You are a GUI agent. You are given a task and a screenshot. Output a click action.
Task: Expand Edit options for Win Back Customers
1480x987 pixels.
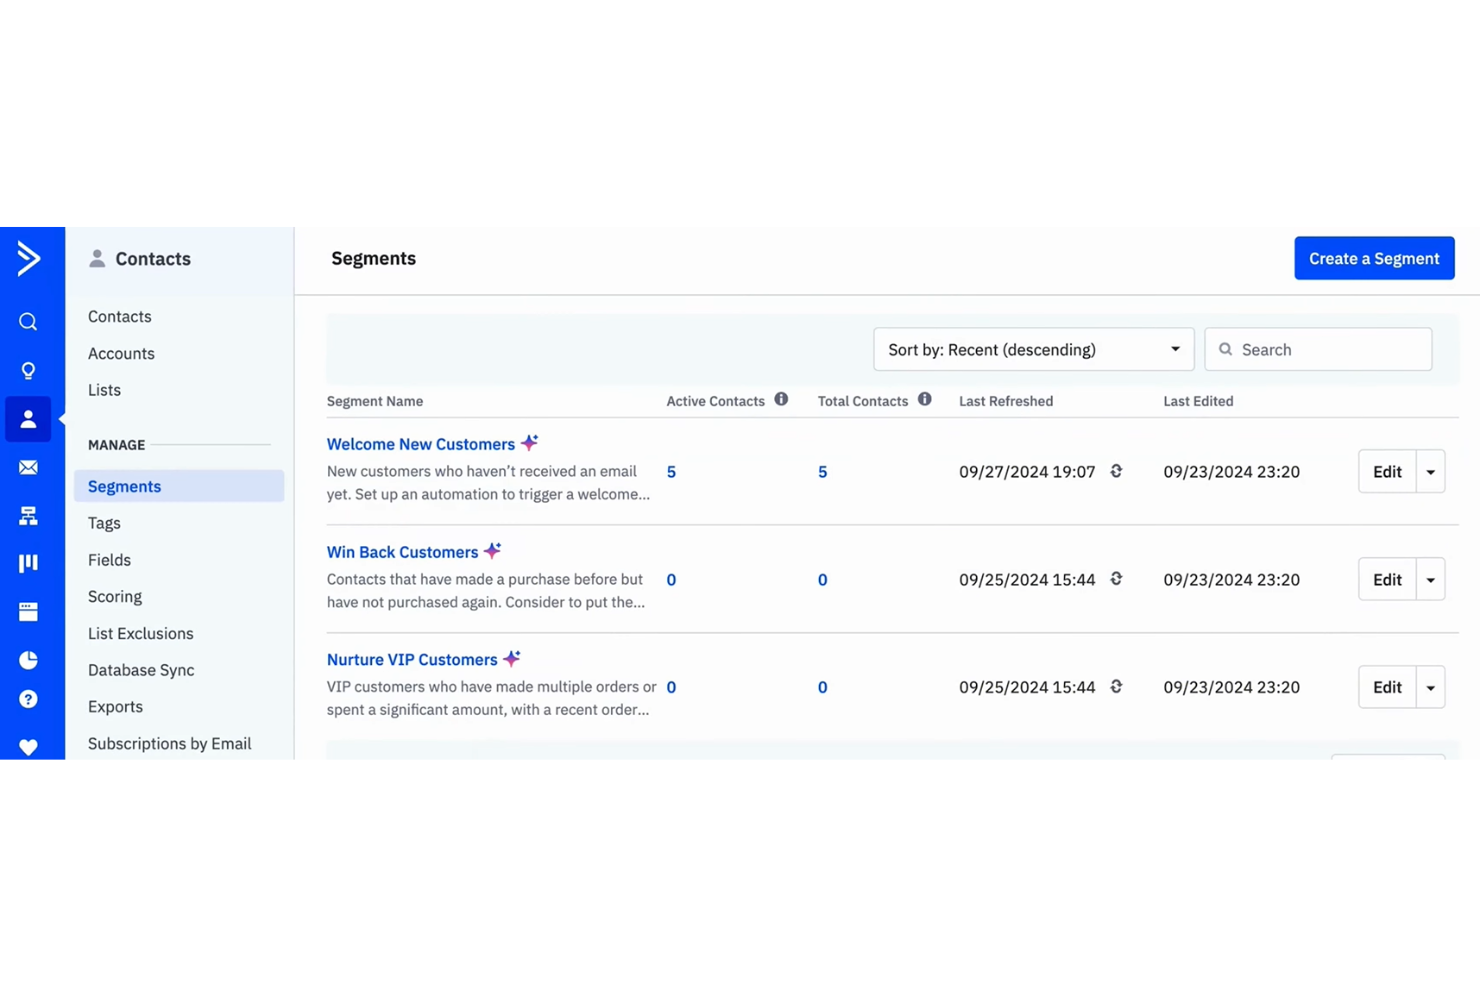pos(1431,580)
